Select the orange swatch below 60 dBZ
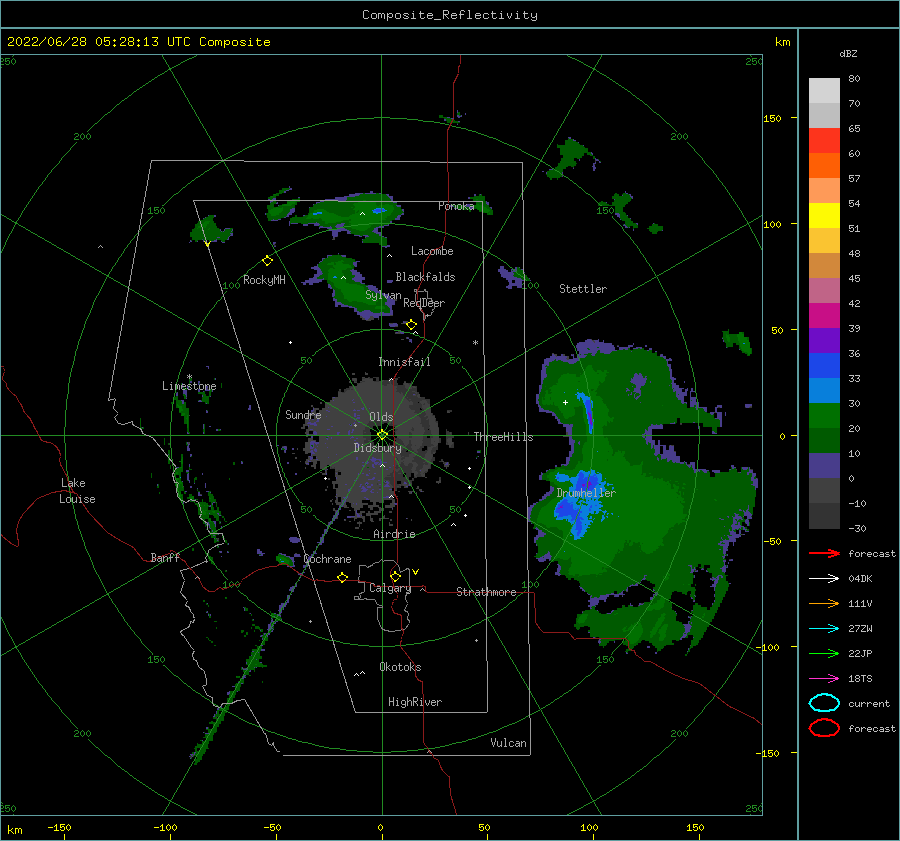The image size is (900, 841). (824, 166)
